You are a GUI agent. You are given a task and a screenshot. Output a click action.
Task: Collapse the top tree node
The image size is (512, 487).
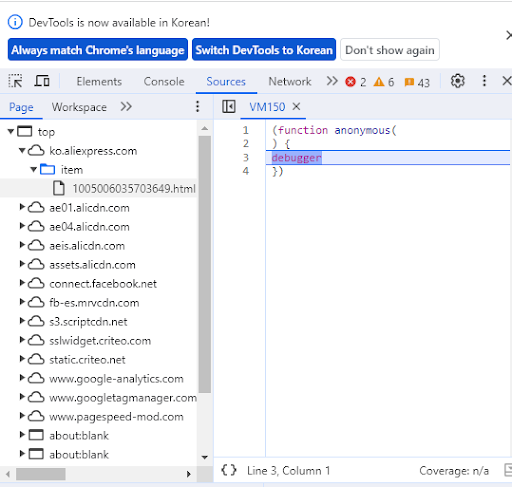11,131
